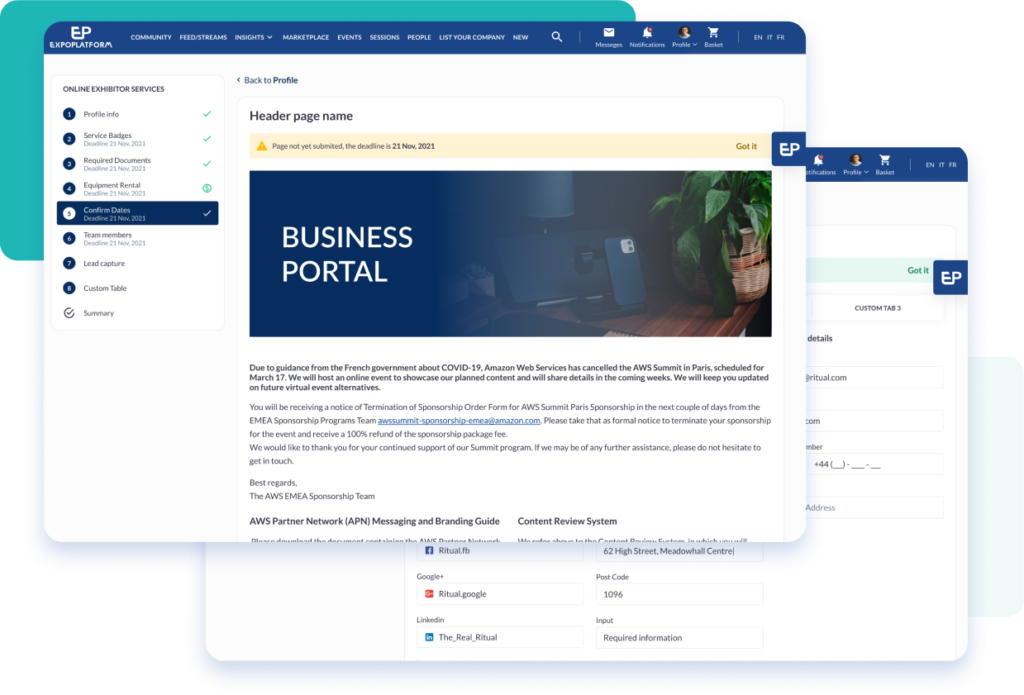Viewport: 1024px width, 695px height.
Task: Select the Required Documents step
Action: pos(137,163)
